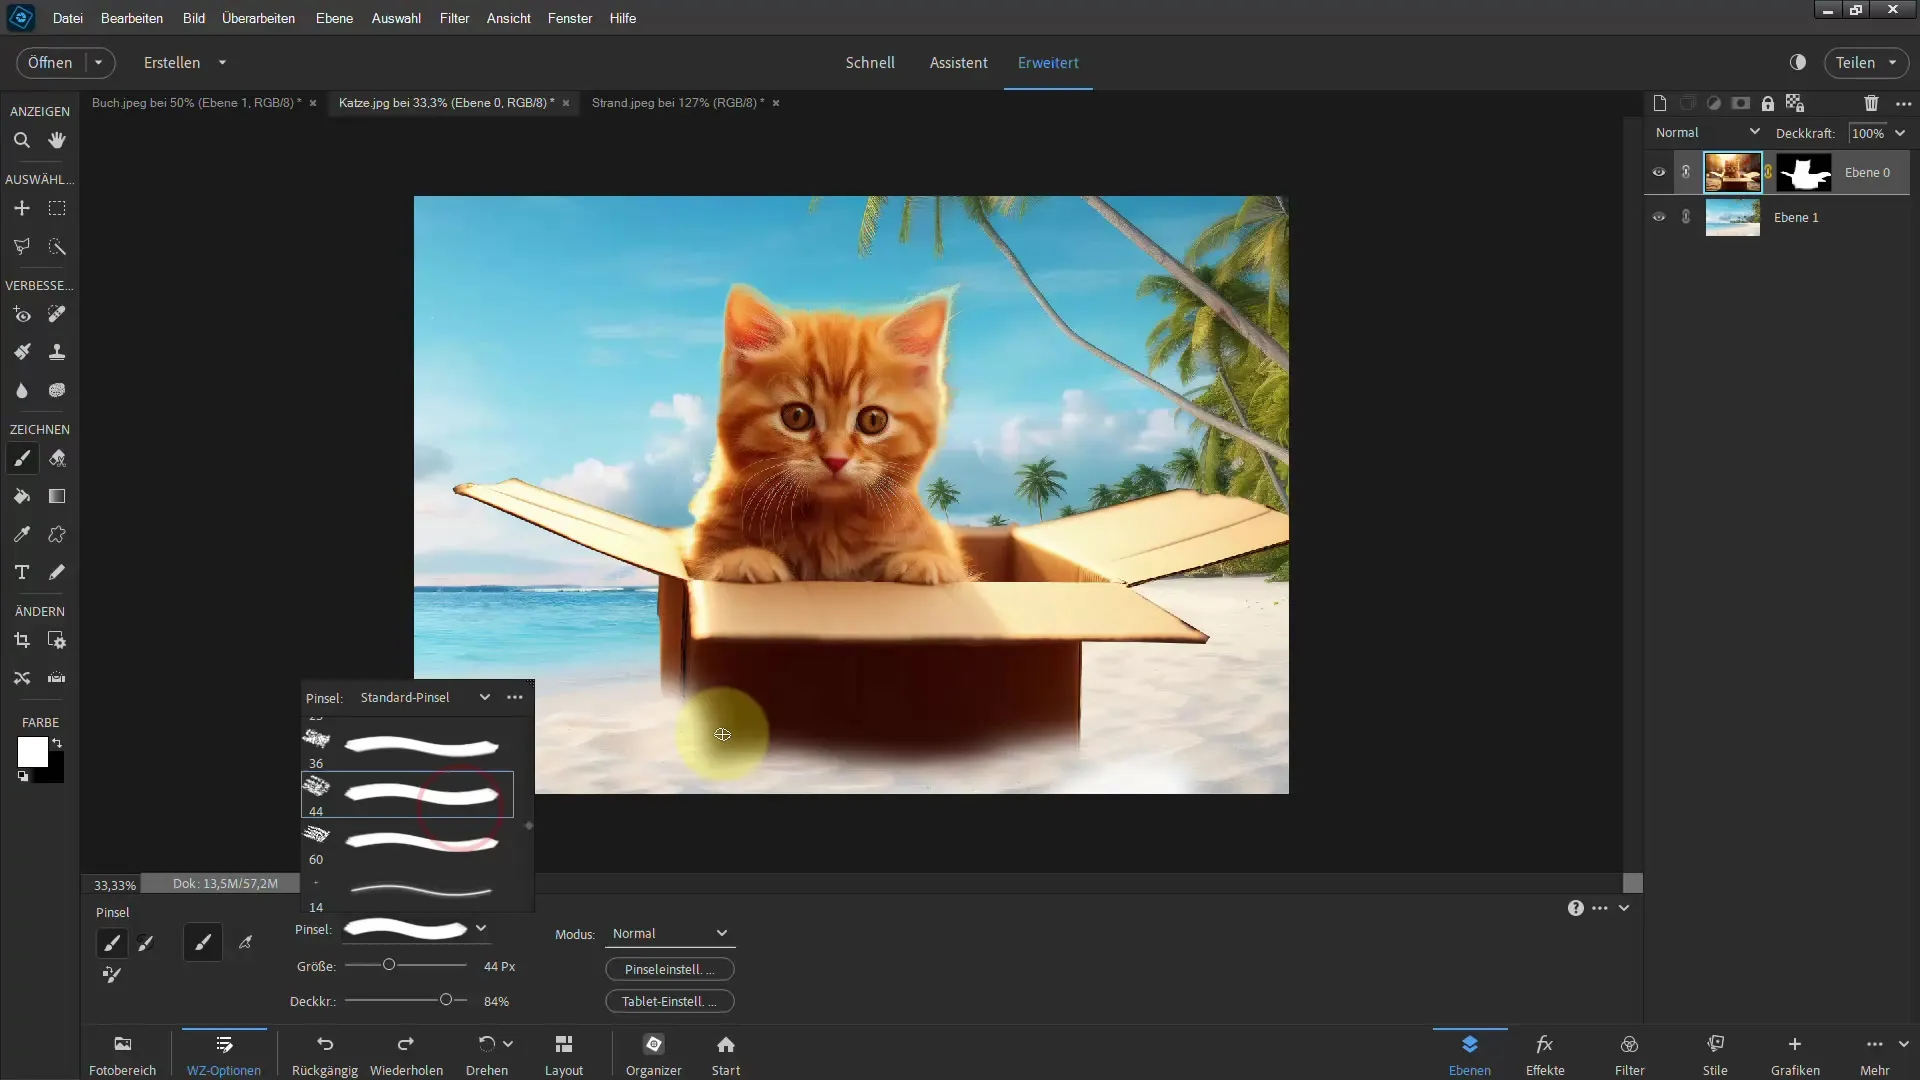Toggle visibility of Ebene 1
Image resolution: width=1920 pixels, height=1080 pixels.
[1659, 216]
